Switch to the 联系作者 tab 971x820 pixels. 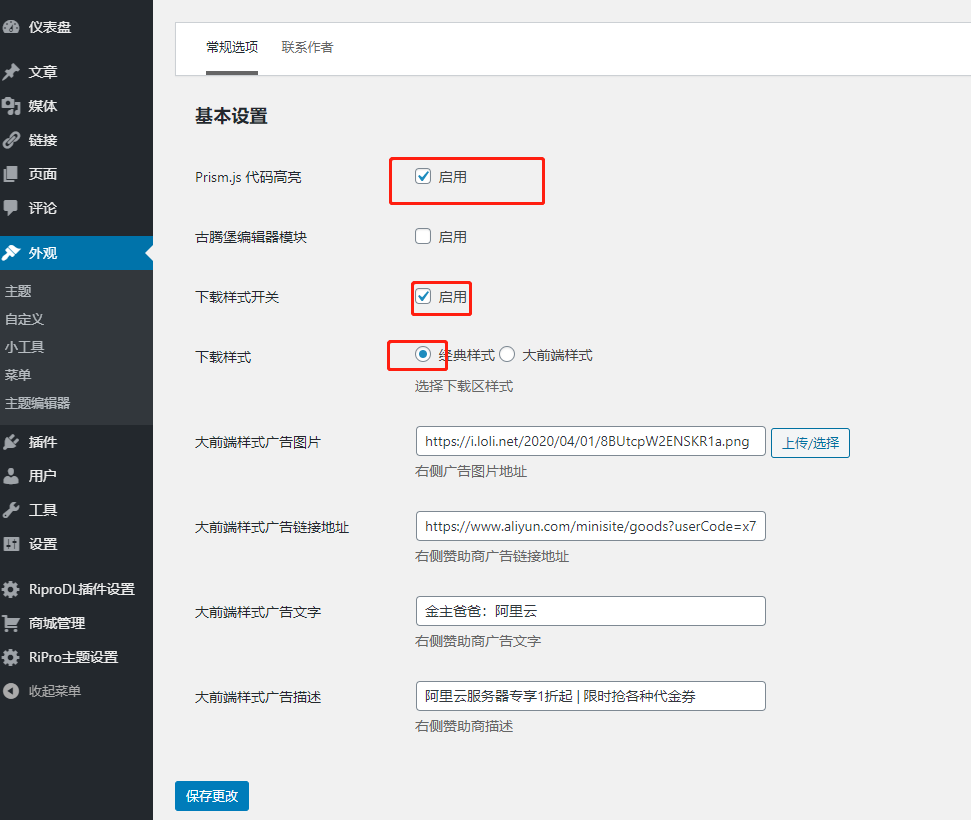pyautogui.click(x=307, y=48)
